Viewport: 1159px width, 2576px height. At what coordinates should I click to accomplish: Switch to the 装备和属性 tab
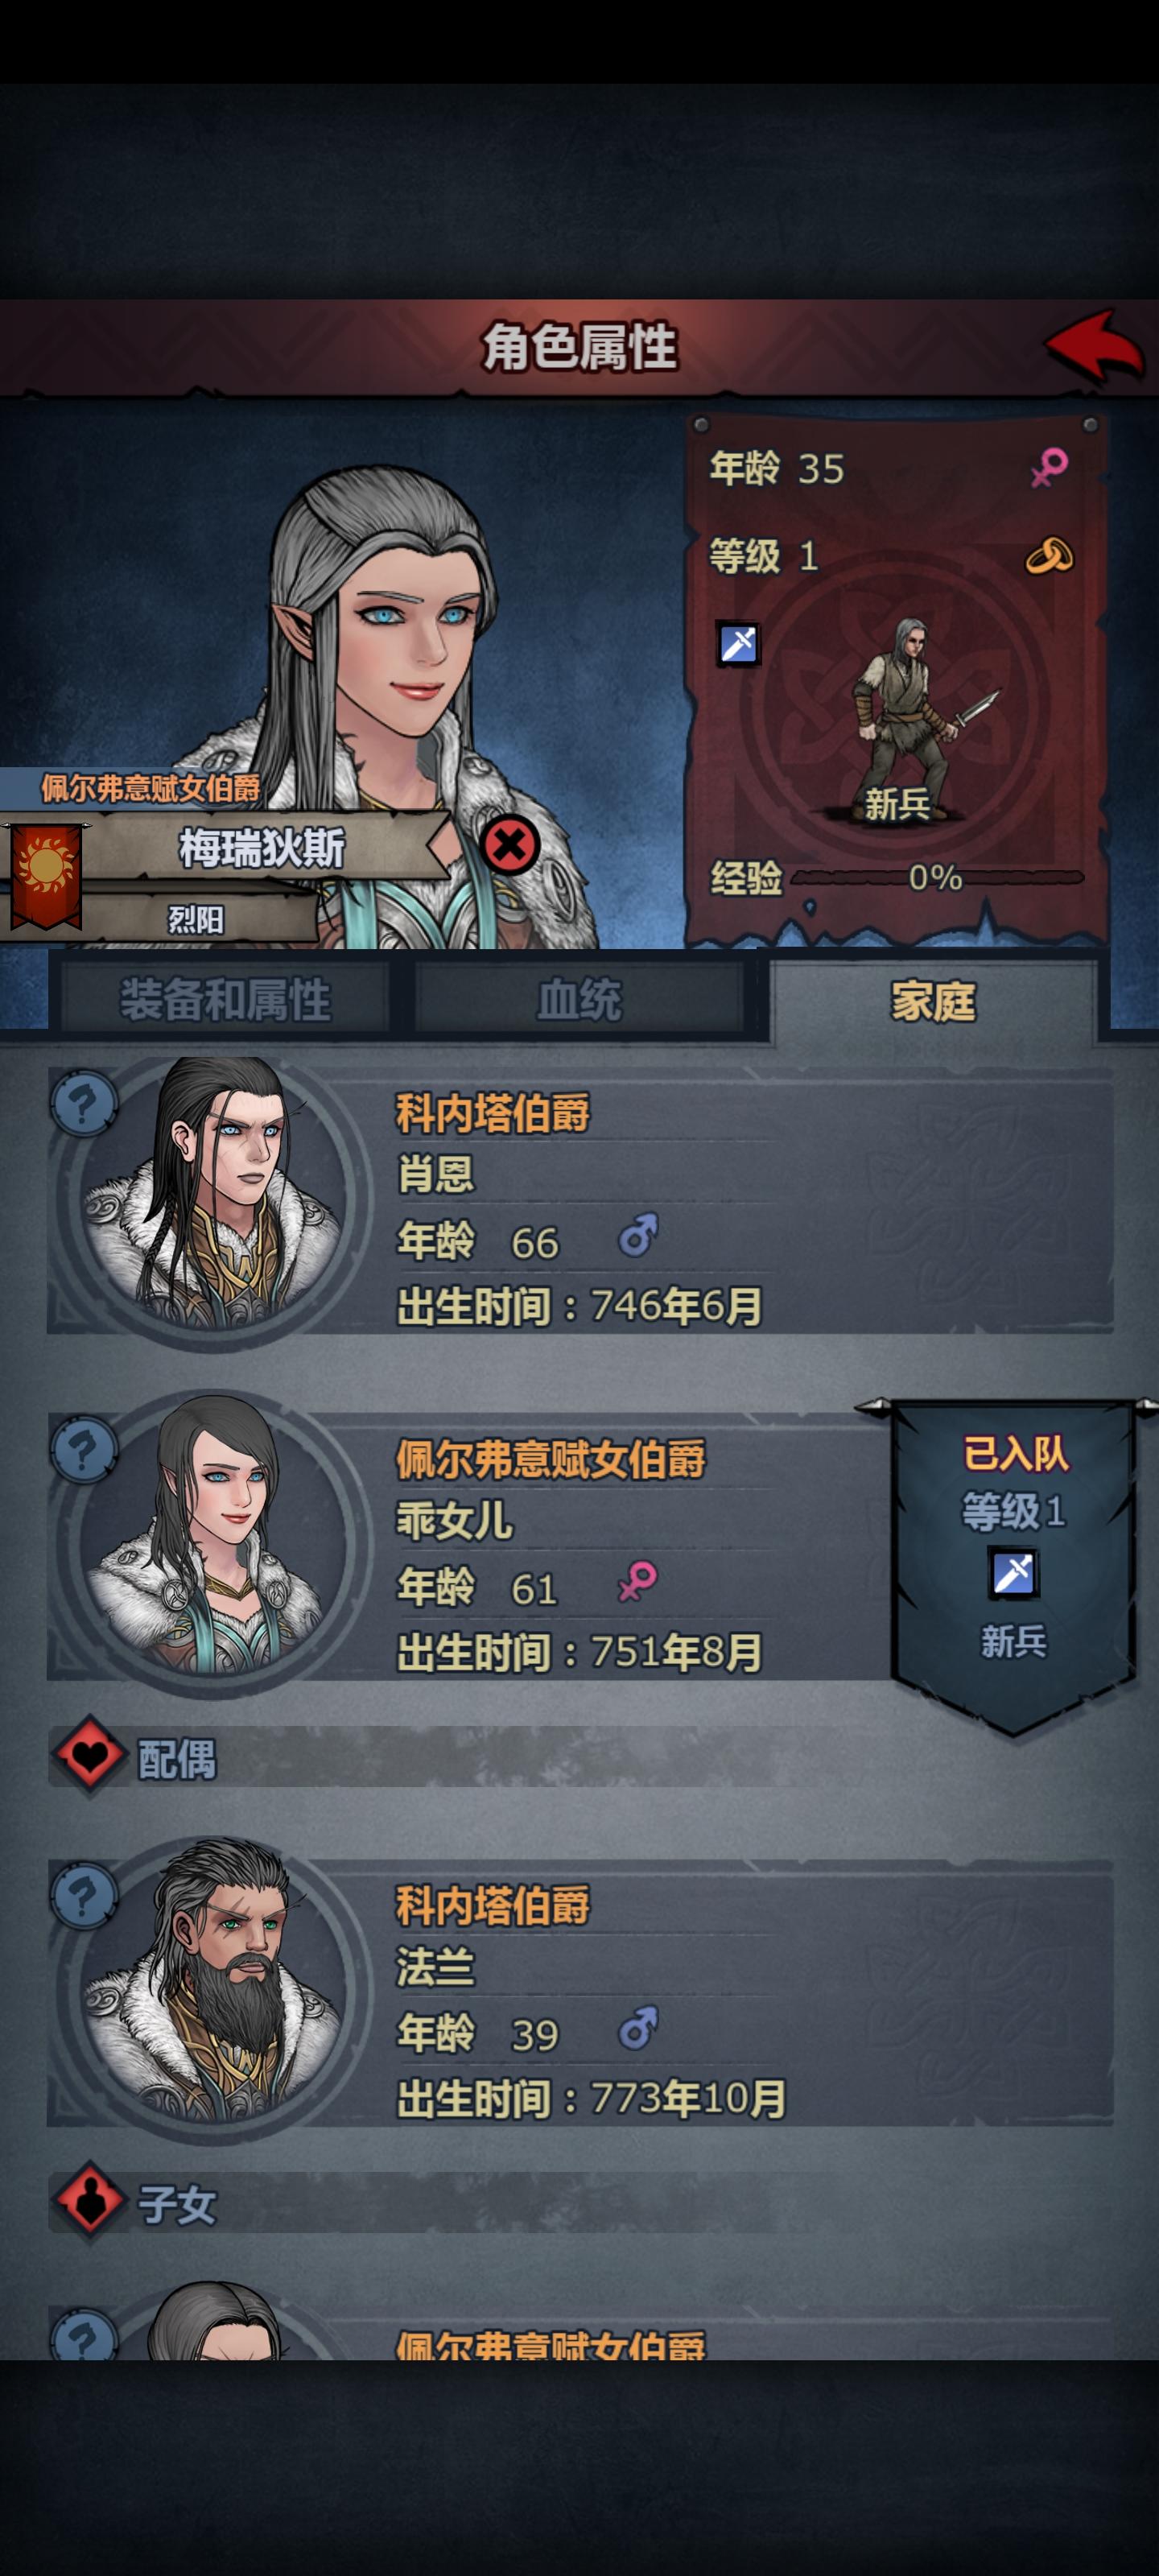(225, 1000)
